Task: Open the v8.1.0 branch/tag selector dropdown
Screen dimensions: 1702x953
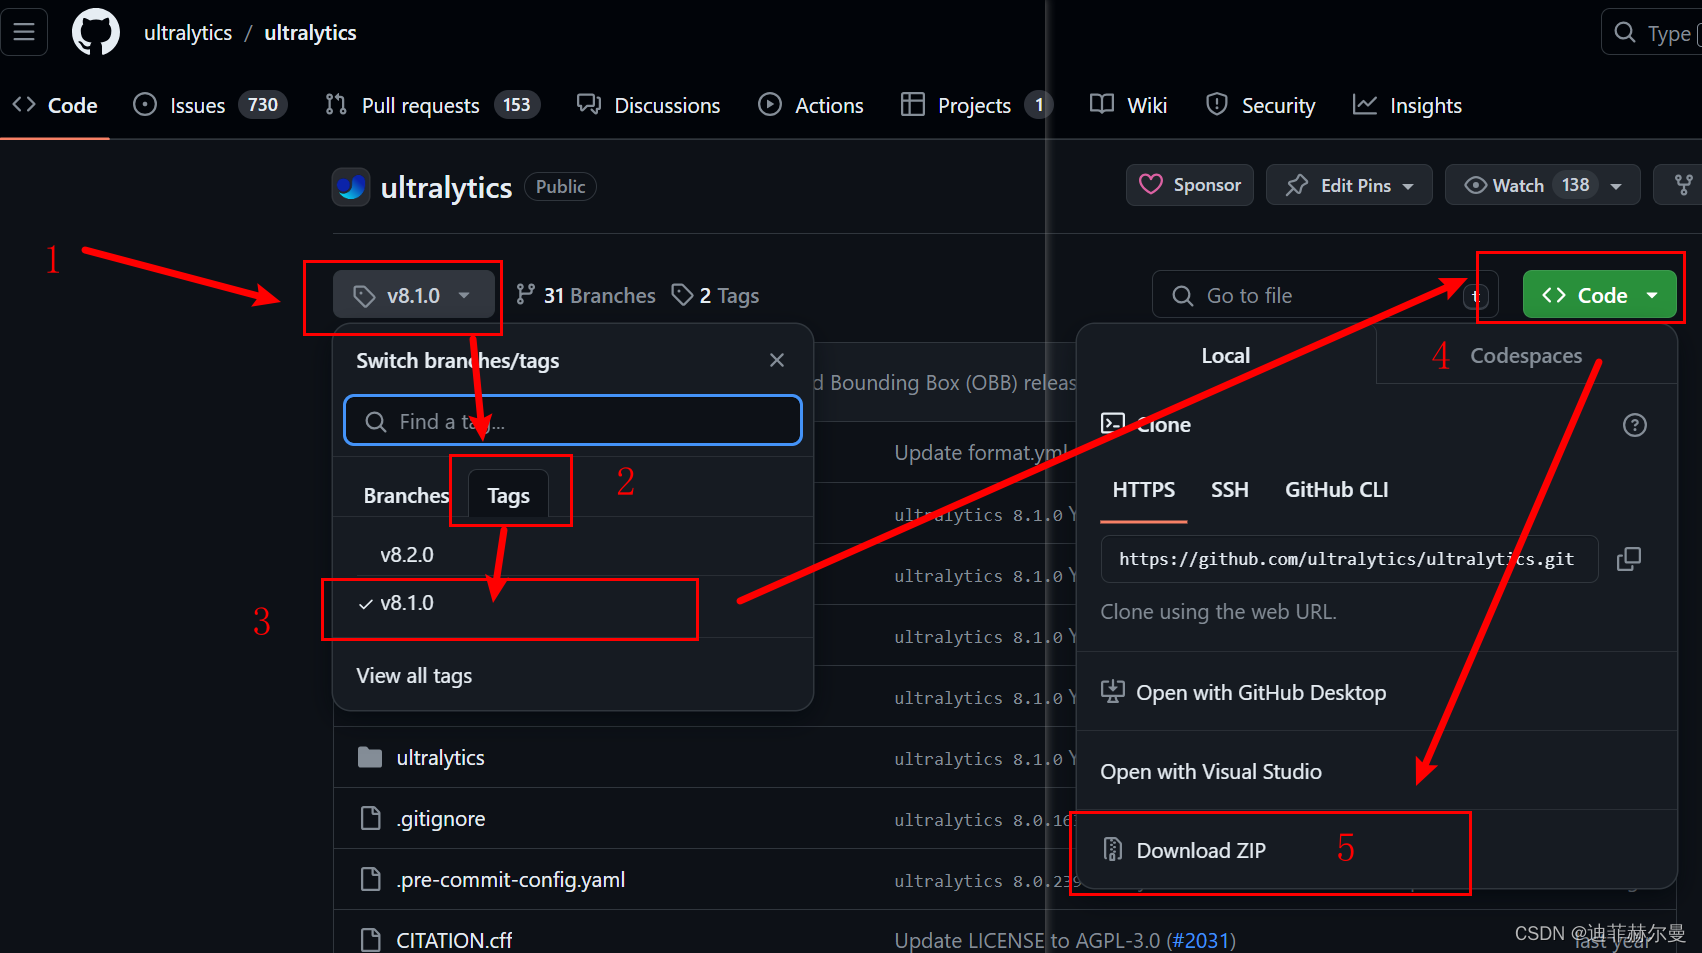Action: 414,295
